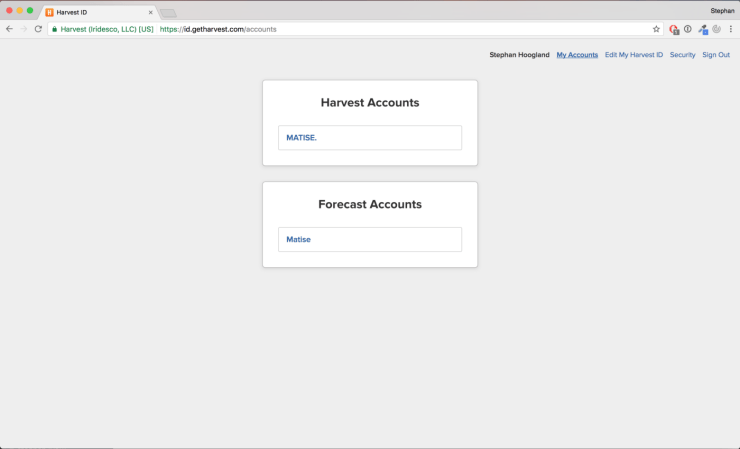Go back with the browser back arrow

[x=9, y=29]
